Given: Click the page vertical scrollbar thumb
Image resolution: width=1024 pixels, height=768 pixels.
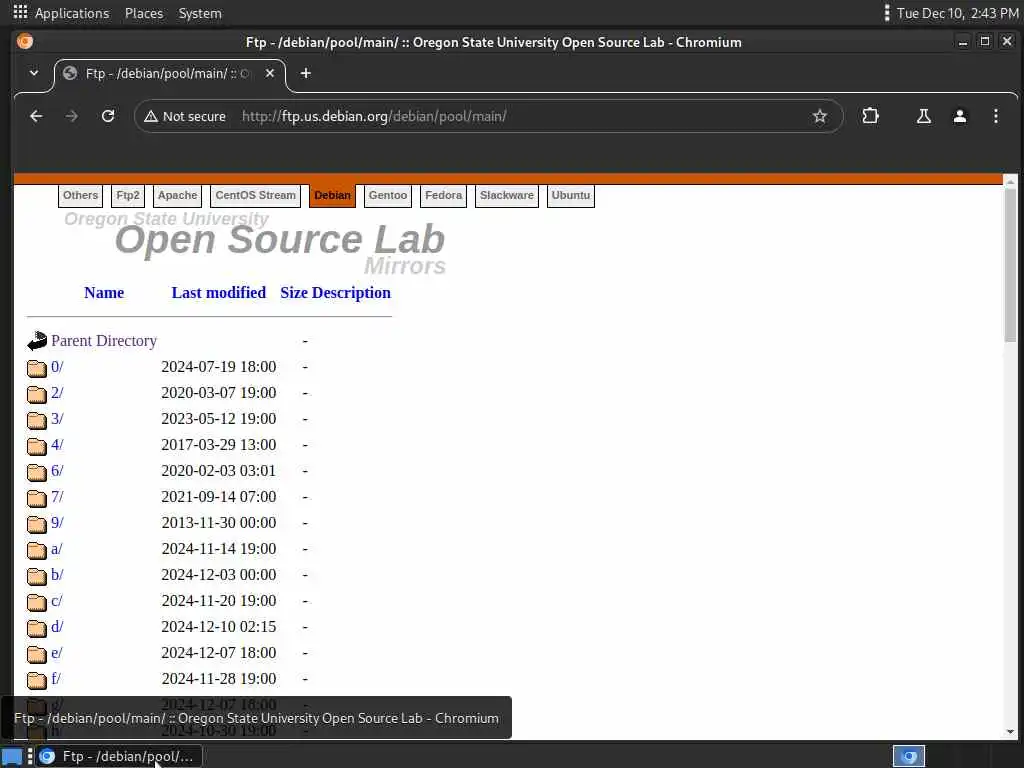Looking at the screenshot, I should [x=1010, y=264].
